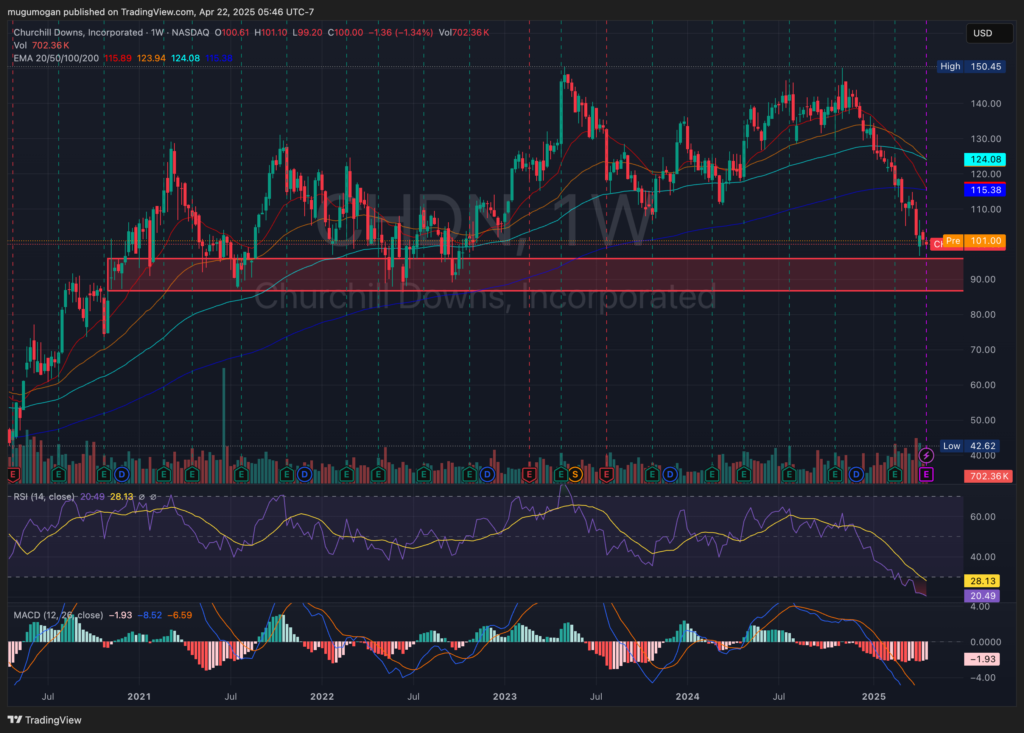Click the 0.0000 tick on MACD axis
Image resolution: width=1024 pixels, height=733 pixels.
point(985,642)
